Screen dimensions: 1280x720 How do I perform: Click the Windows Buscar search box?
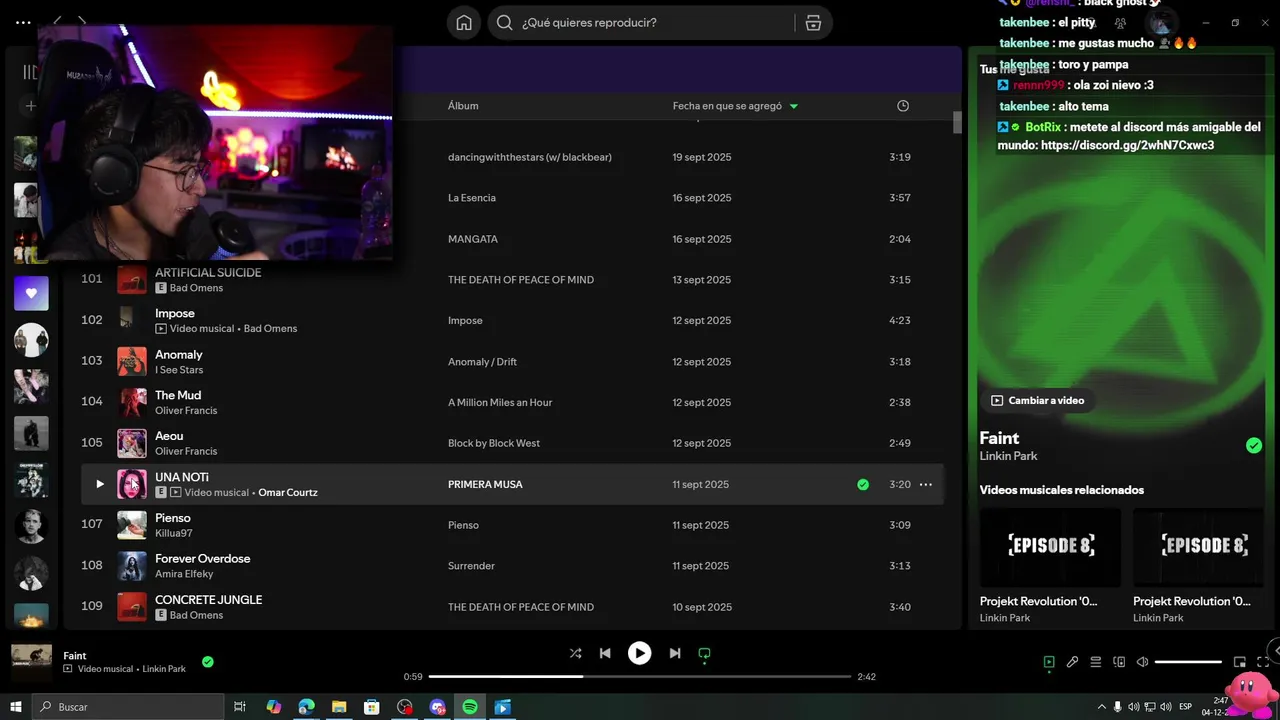point(128,707)
